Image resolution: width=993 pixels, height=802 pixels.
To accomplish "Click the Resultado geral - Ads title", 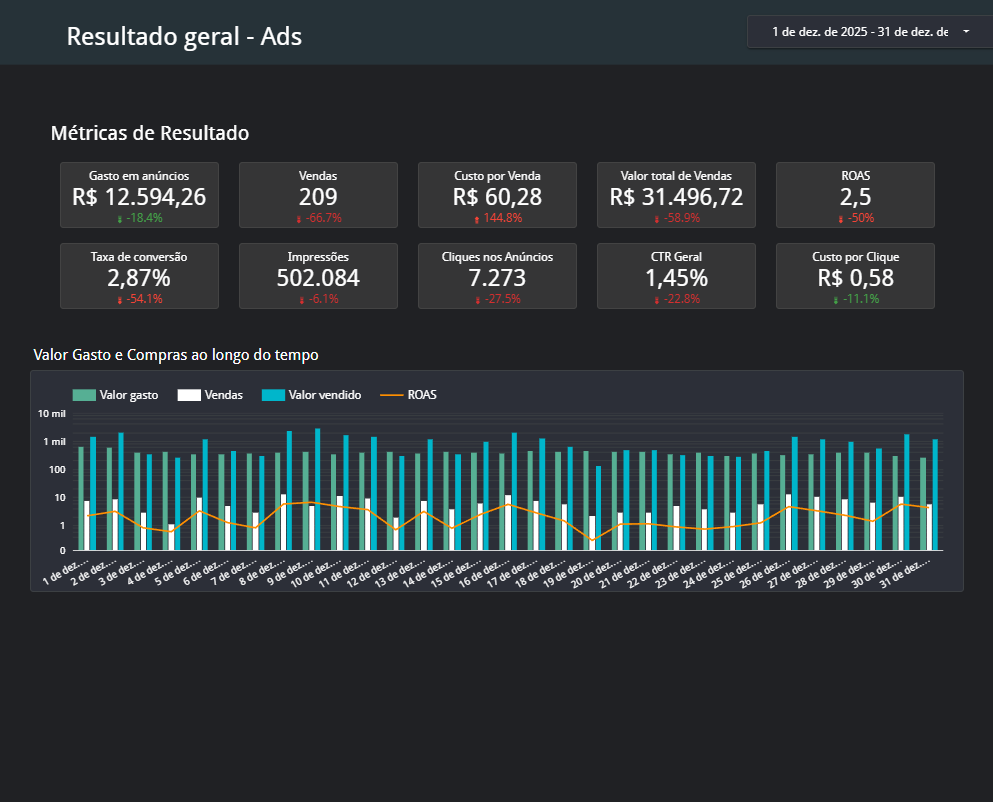I will pos(184,36).
